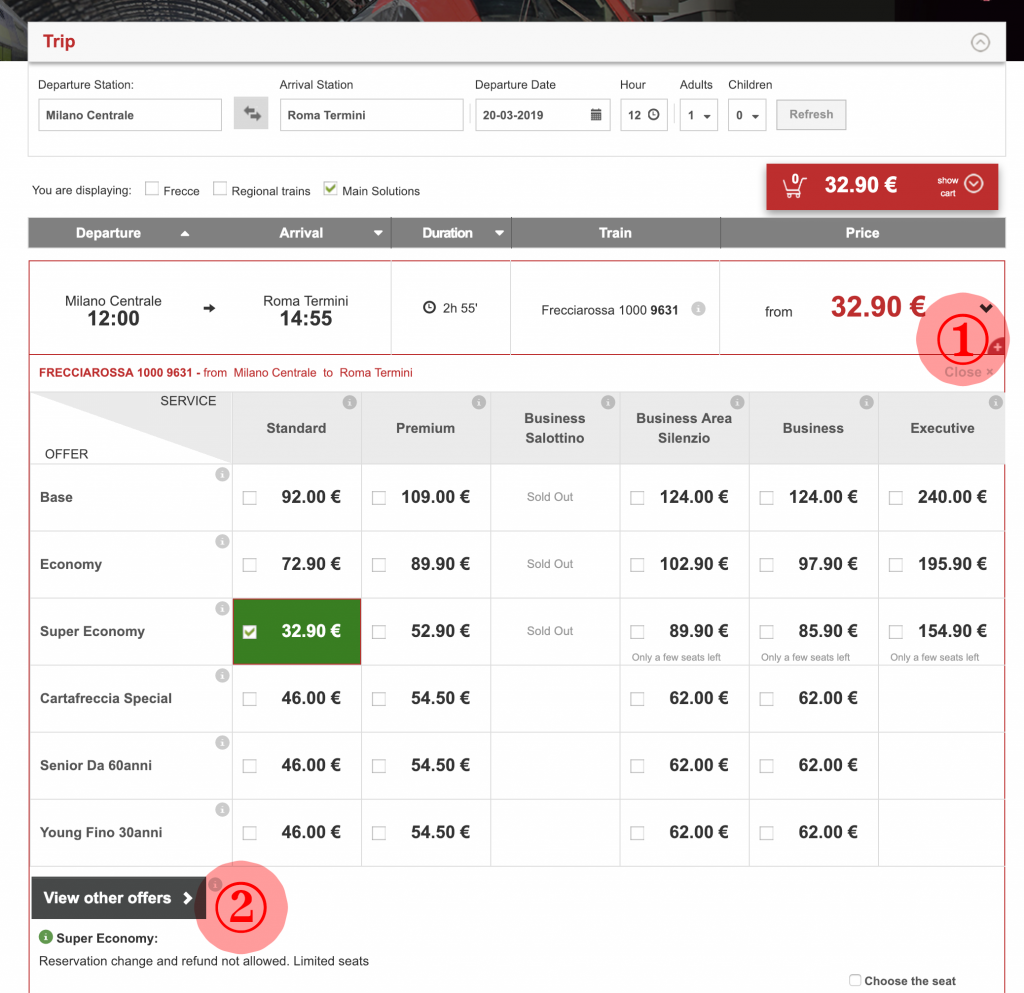
Task: Click the 14:55 Roma Termini arrival time
Action: (306, 319)
